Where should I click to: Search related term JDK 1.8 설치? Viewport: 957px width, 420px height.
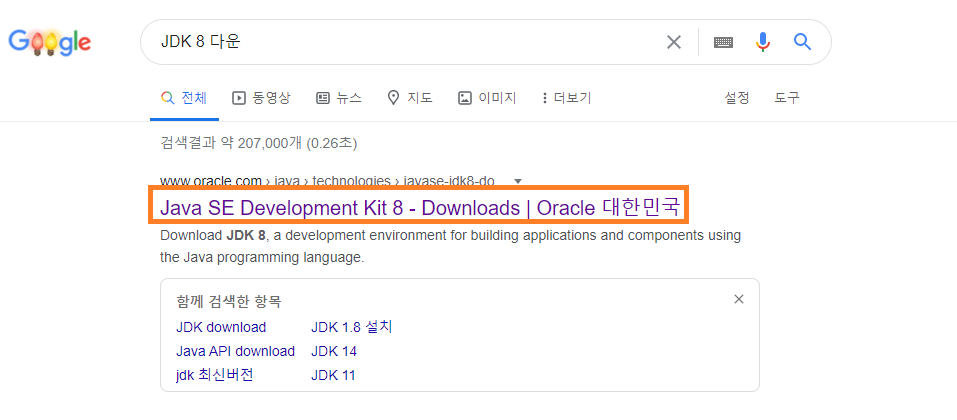pos(352,327)
